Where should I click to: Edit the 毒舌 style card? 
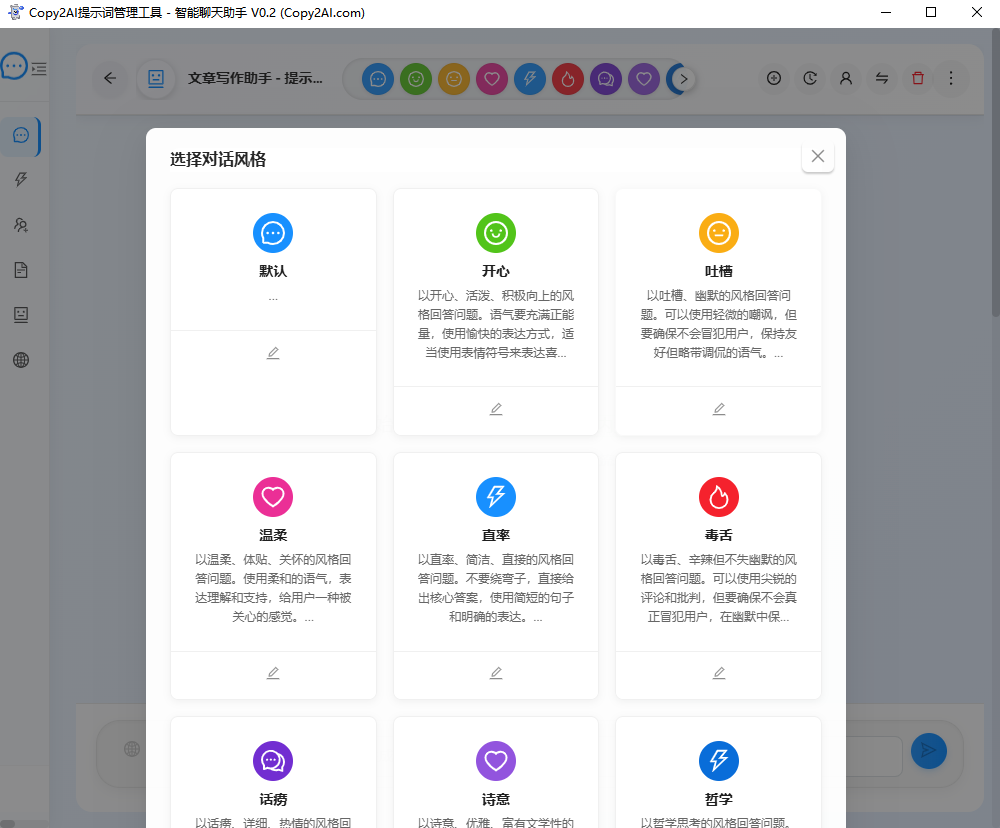(x=719, y=673)
